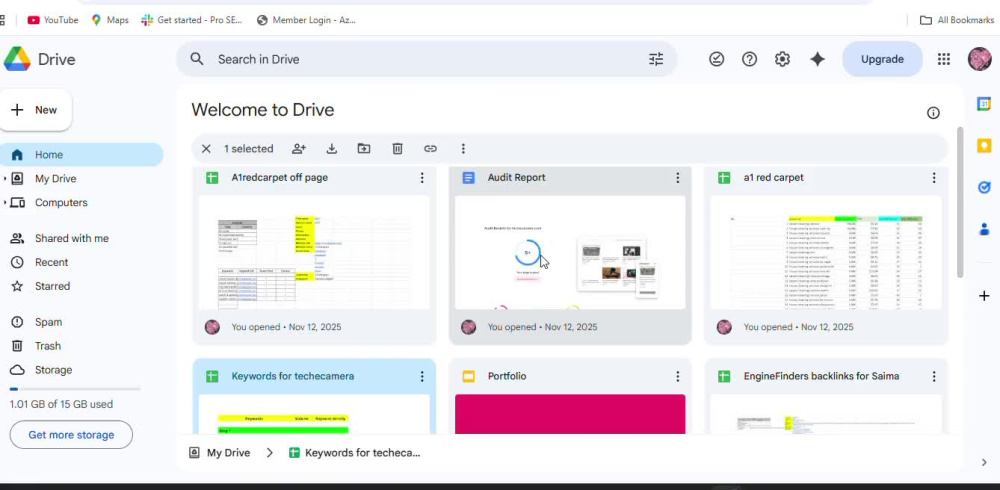1000x490 pixels.
Task: Click the search magnifier icon
Action: [197, 59]
